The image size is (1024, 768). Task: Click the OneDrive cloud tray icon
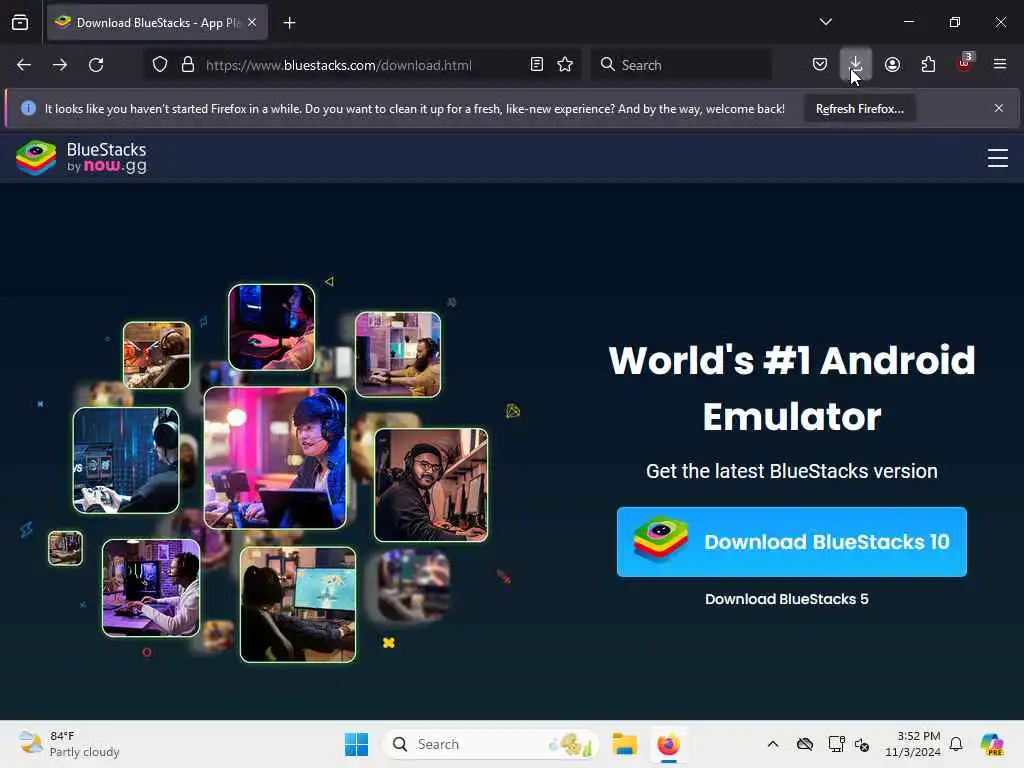[805, 744]
